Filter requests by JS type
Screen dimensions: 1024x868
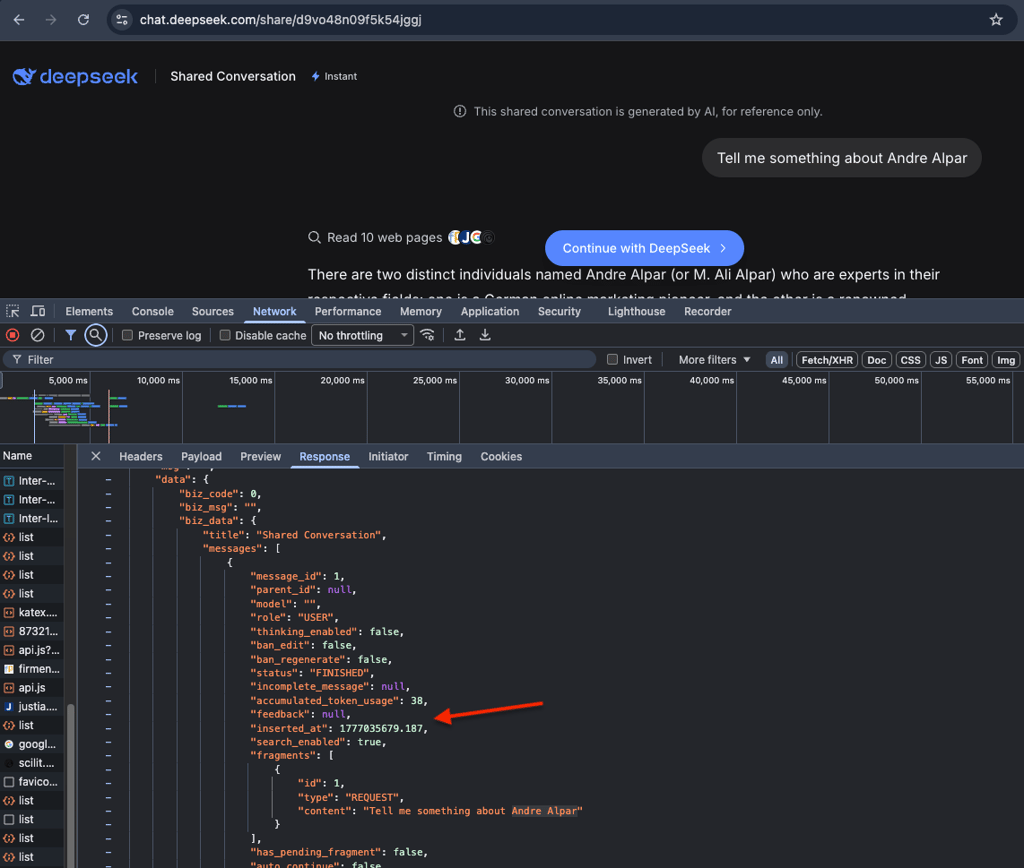click(x=941, y=360)
